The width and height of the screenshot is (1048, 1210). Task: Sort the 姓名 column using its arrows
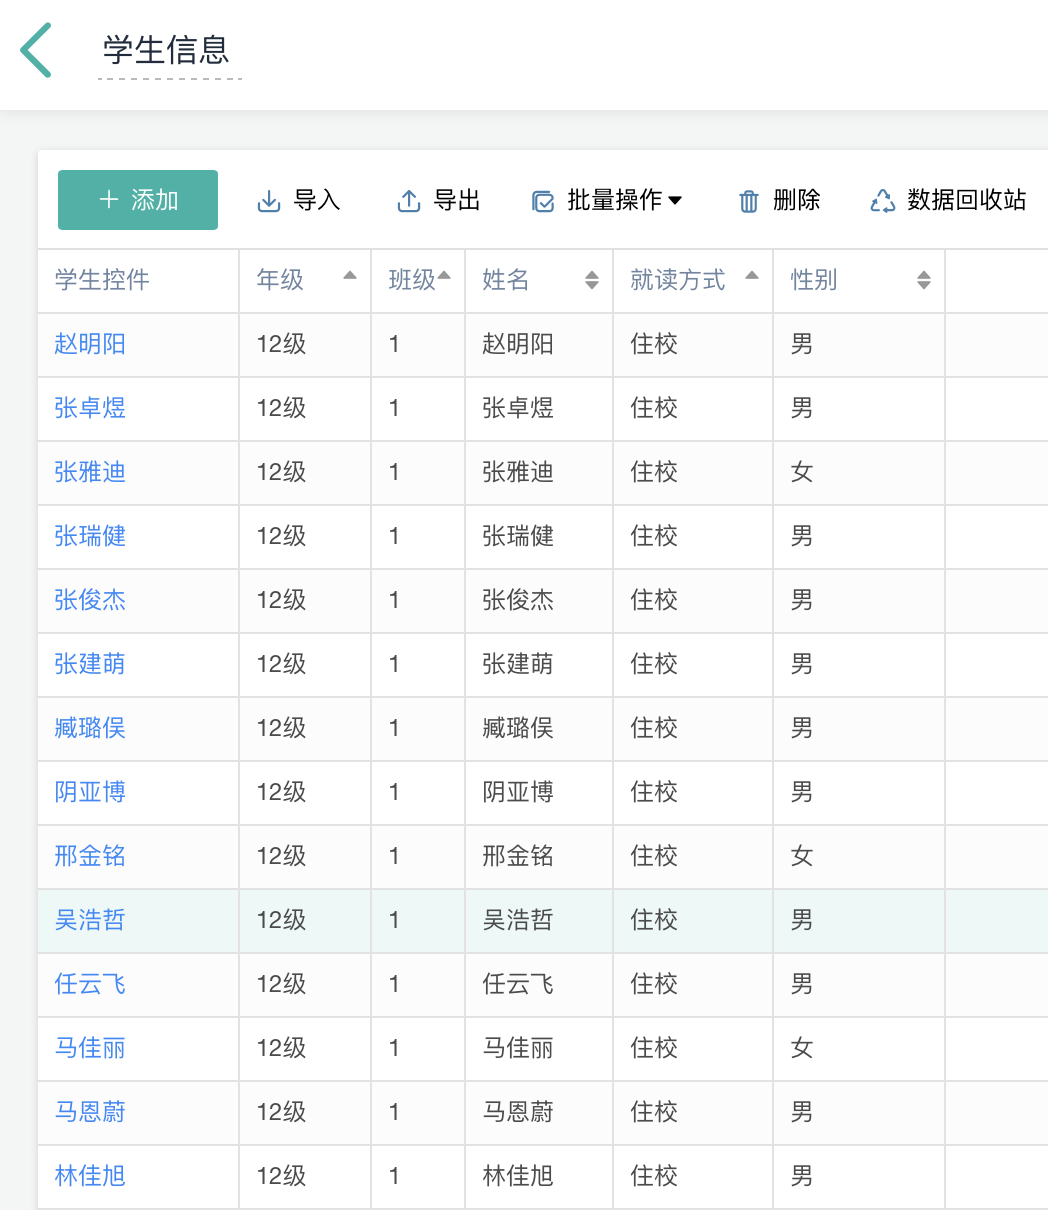click(x=592, y=281)
